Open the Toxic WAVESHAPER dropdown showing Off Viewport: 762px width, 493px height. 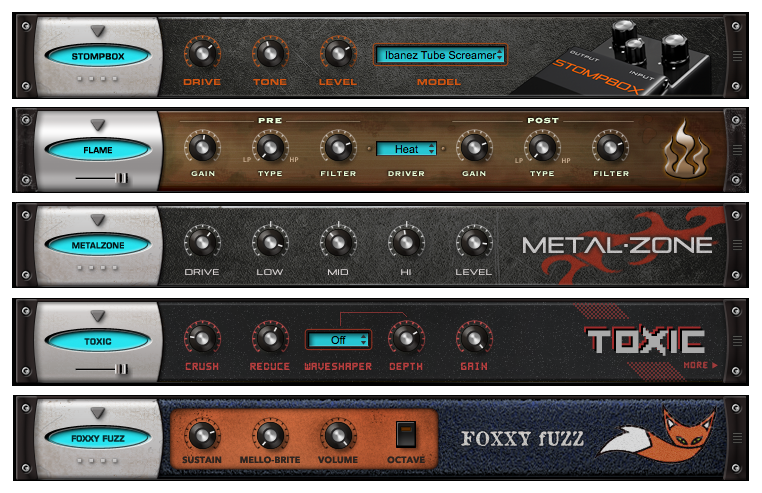[x=338, y=340]
